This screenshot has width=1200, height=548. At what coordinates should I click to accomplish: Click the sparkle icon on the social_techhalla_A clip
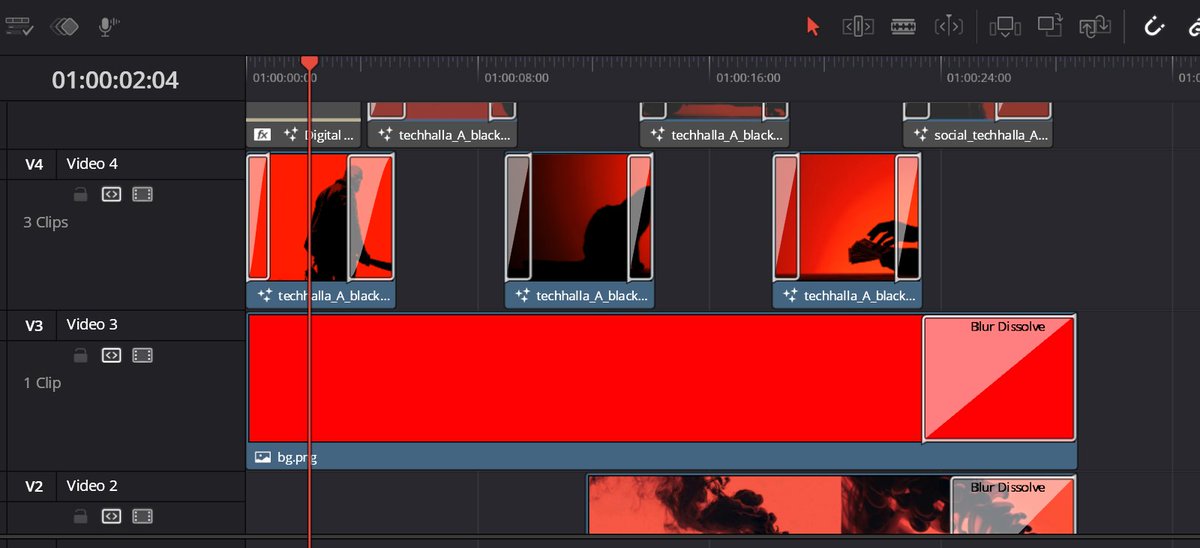pos(919,134)
